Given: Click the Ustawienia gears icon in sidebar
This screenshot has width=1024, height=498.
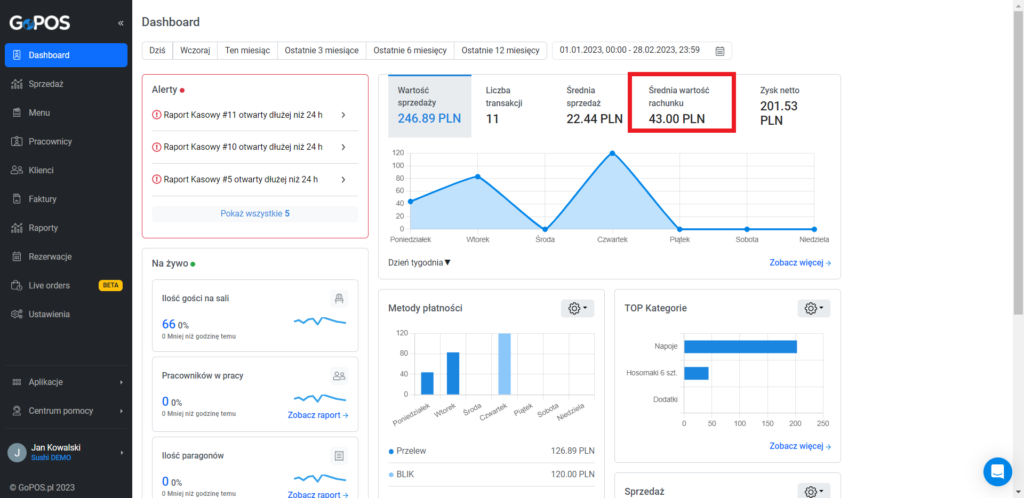Looking at the screenshot, I should pos(18,314).
